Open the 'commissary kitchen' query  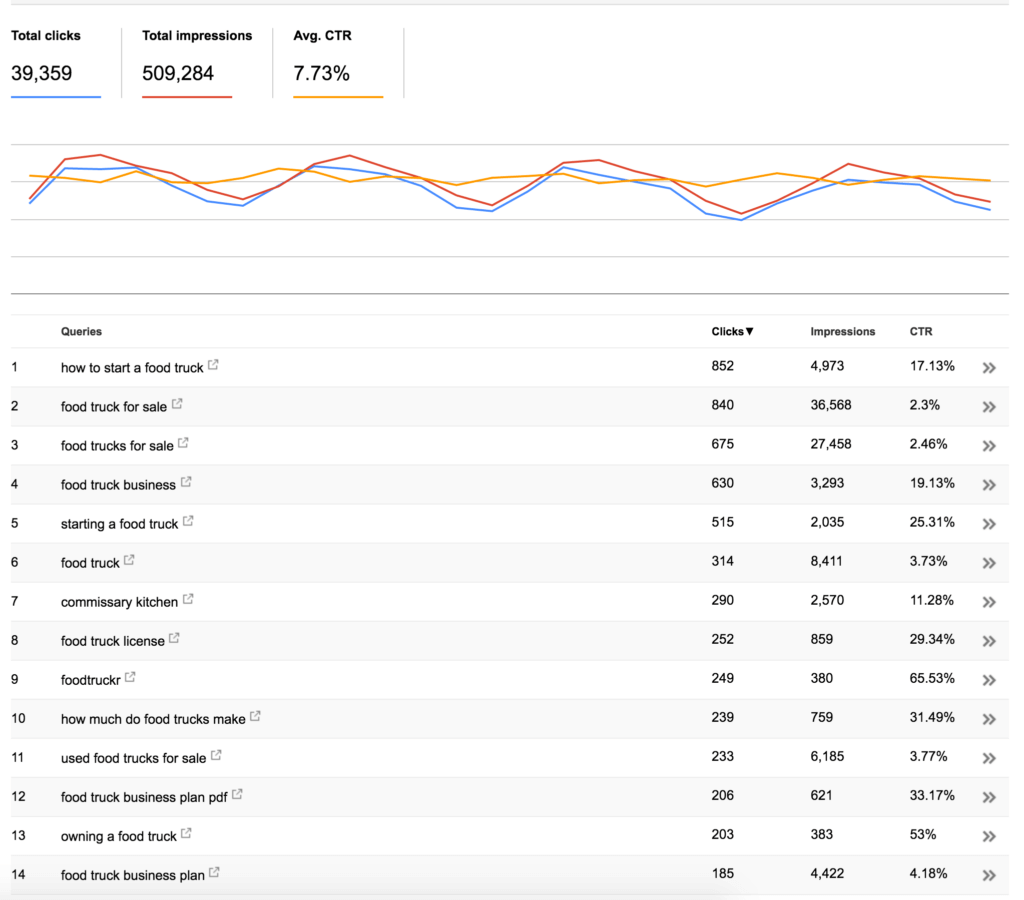120,602
